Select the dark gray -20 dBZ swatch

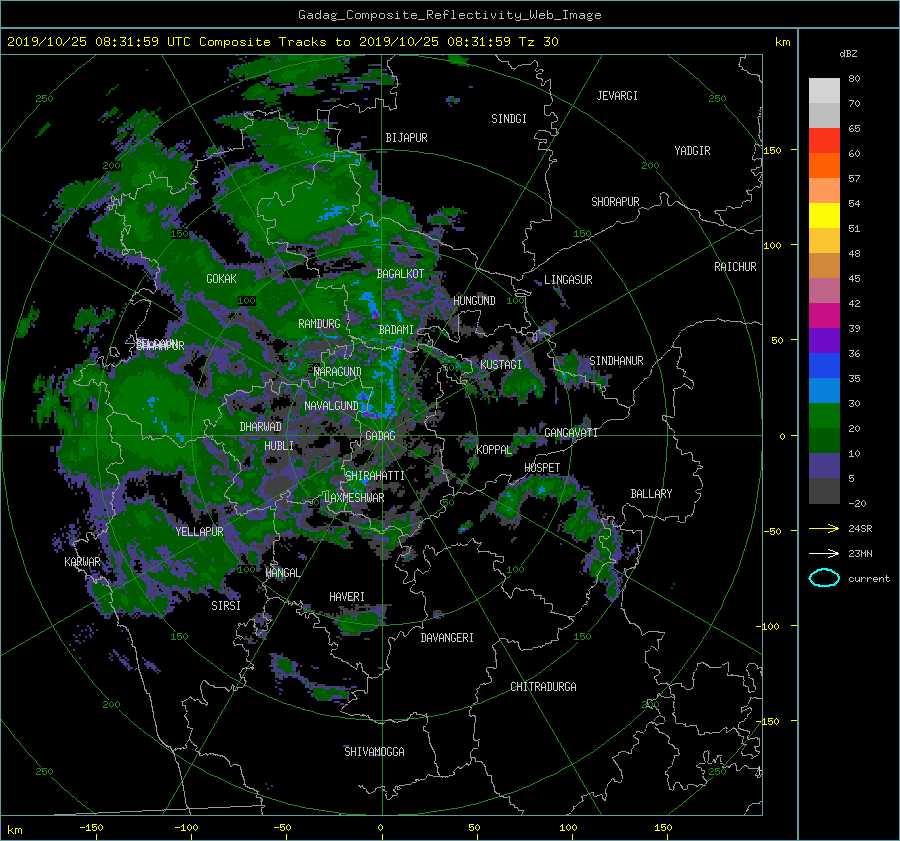click(x=824, y=490)
